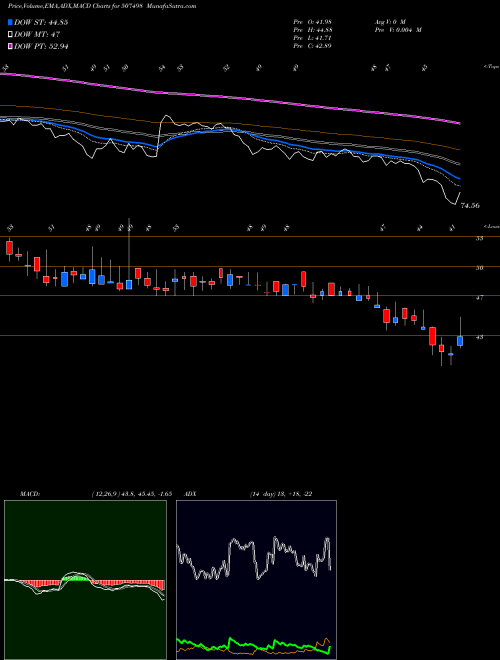Image resolution: width=500 pixels, height=660 pixels.
Task: Click the magenta DOW PT legend swatch
Action: (x=11, y=46)
